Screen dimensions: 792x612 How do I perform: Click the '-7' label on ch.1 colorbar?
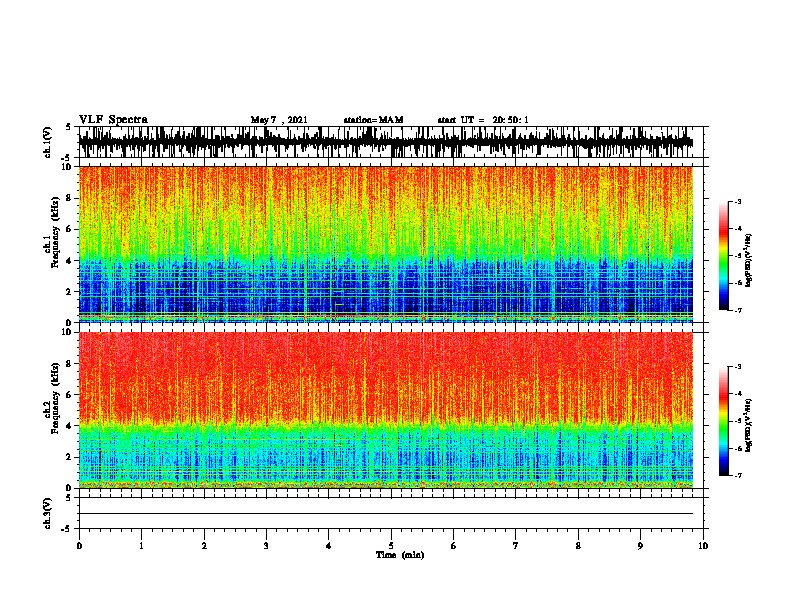coord(737,310)
